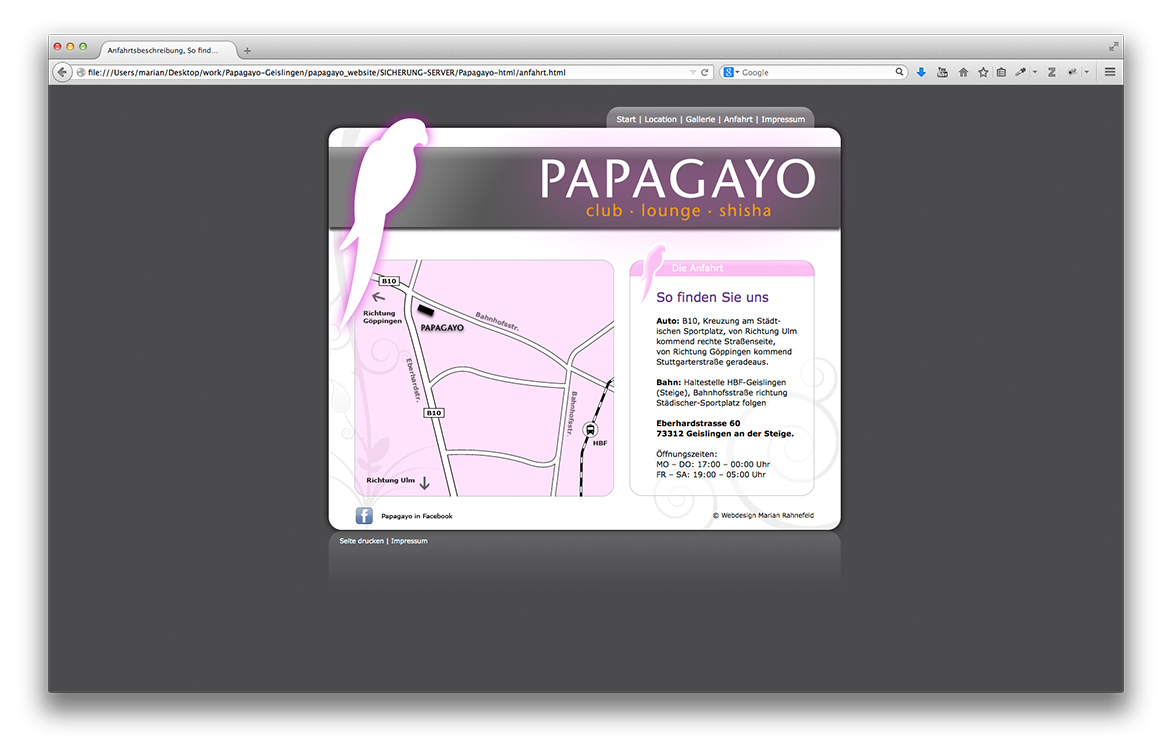Open the Papagayo in Facebook link
Screen dimensions: 1170x750
pyautogui.click(x=417, y=516)
